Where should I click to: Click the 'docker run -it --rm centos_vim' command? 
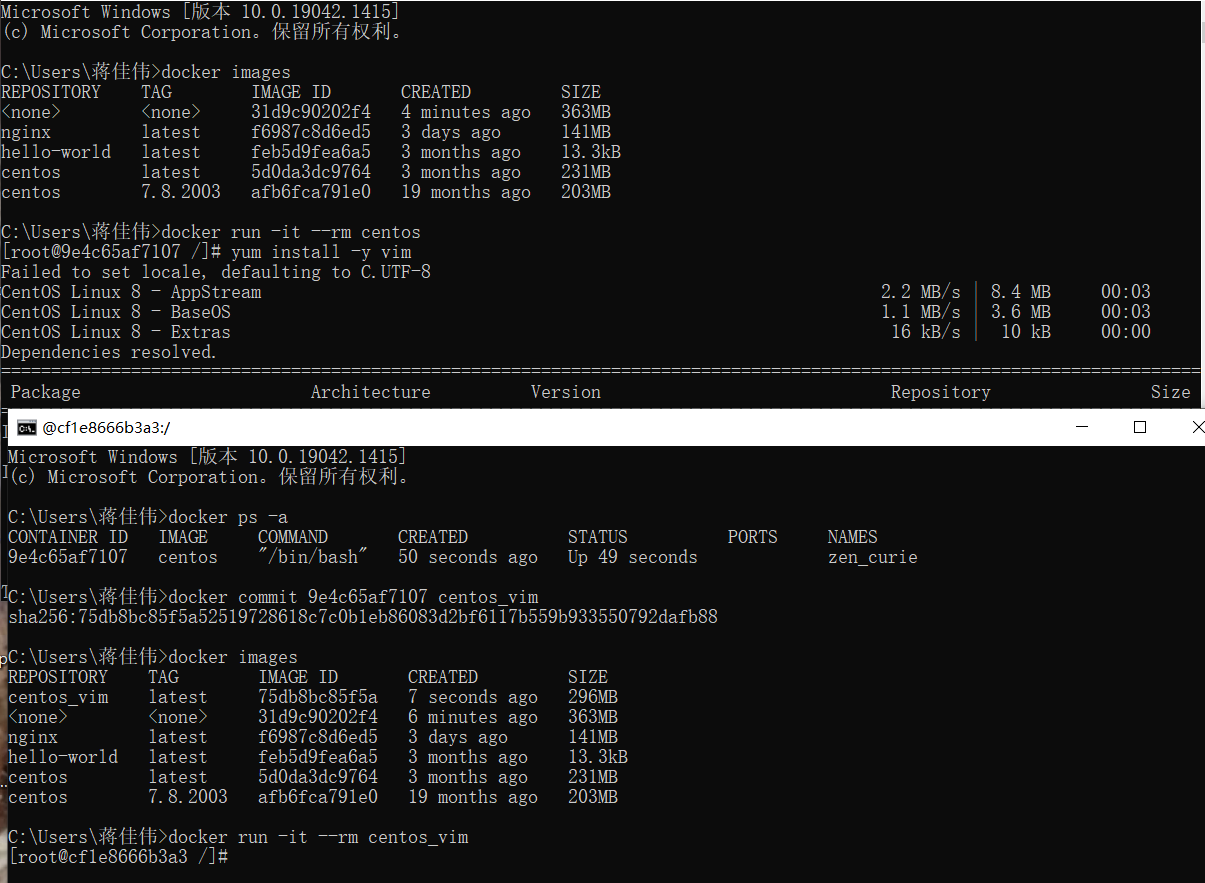point(318,837)
